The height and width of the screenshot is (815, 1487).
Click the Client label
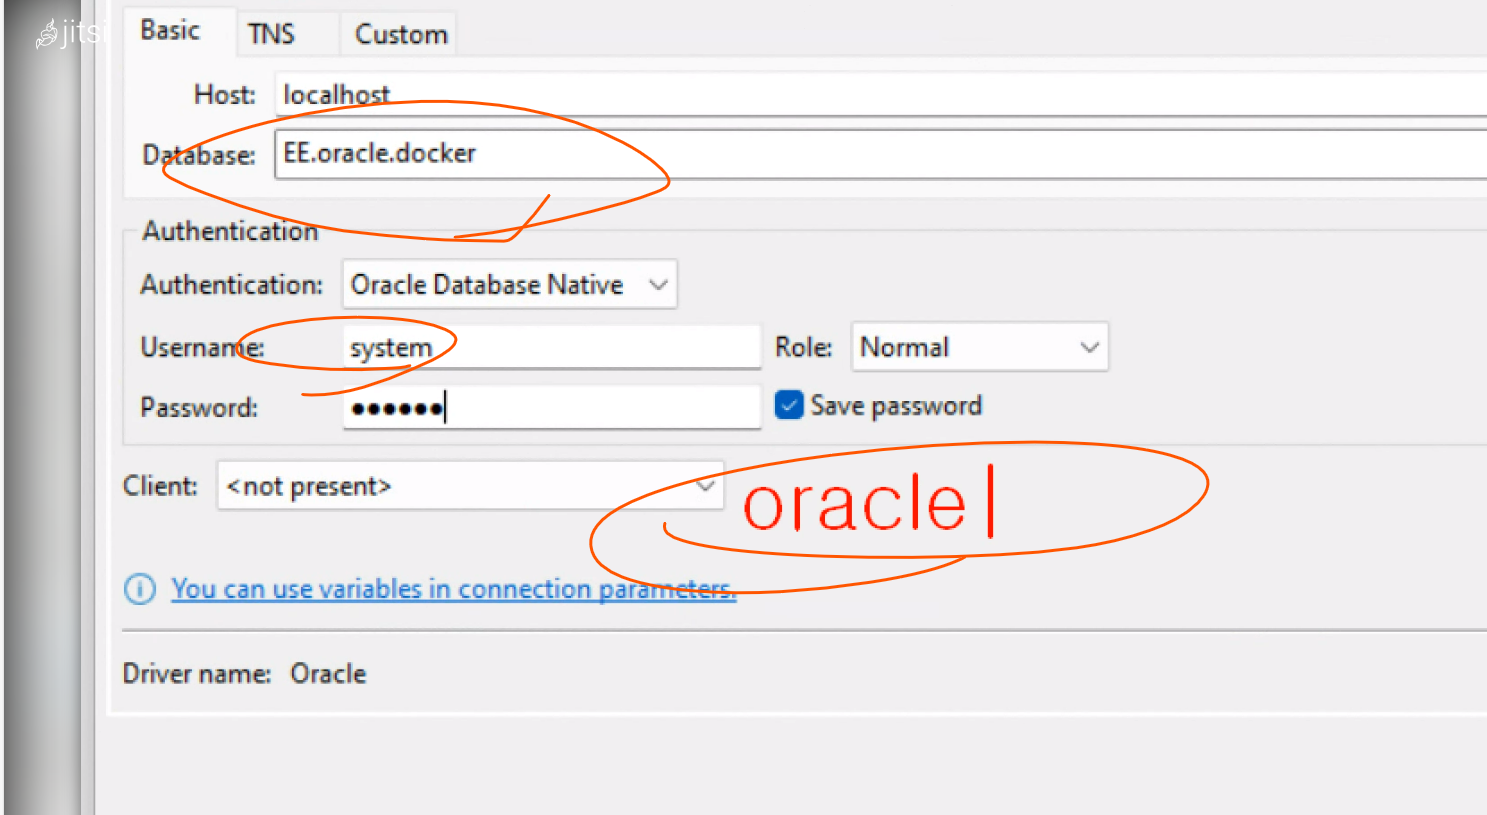click(160, 486)
